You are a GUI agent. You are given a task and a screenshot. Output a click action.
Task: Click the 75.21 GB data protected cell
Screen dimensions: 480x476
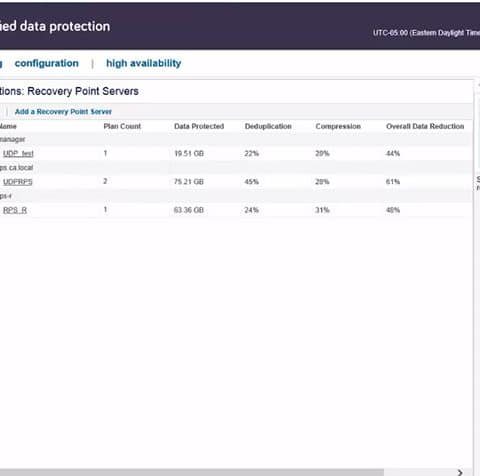189,182
